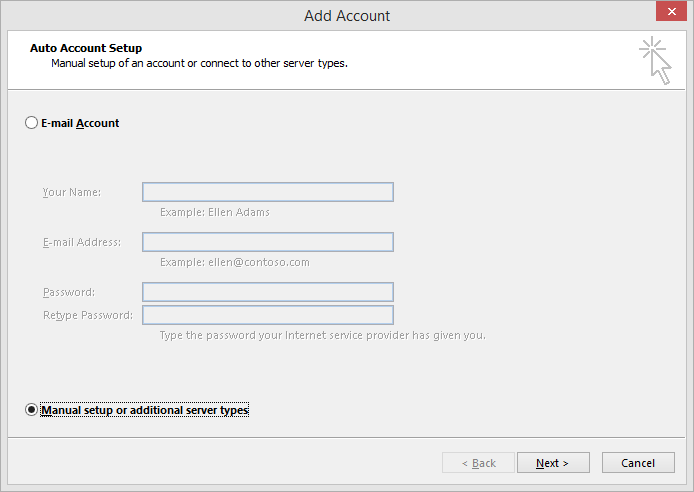This screenshot has width=694, height=492.
Task: Click the ellen@contoso.com example text
Action: tap(259, 262)
